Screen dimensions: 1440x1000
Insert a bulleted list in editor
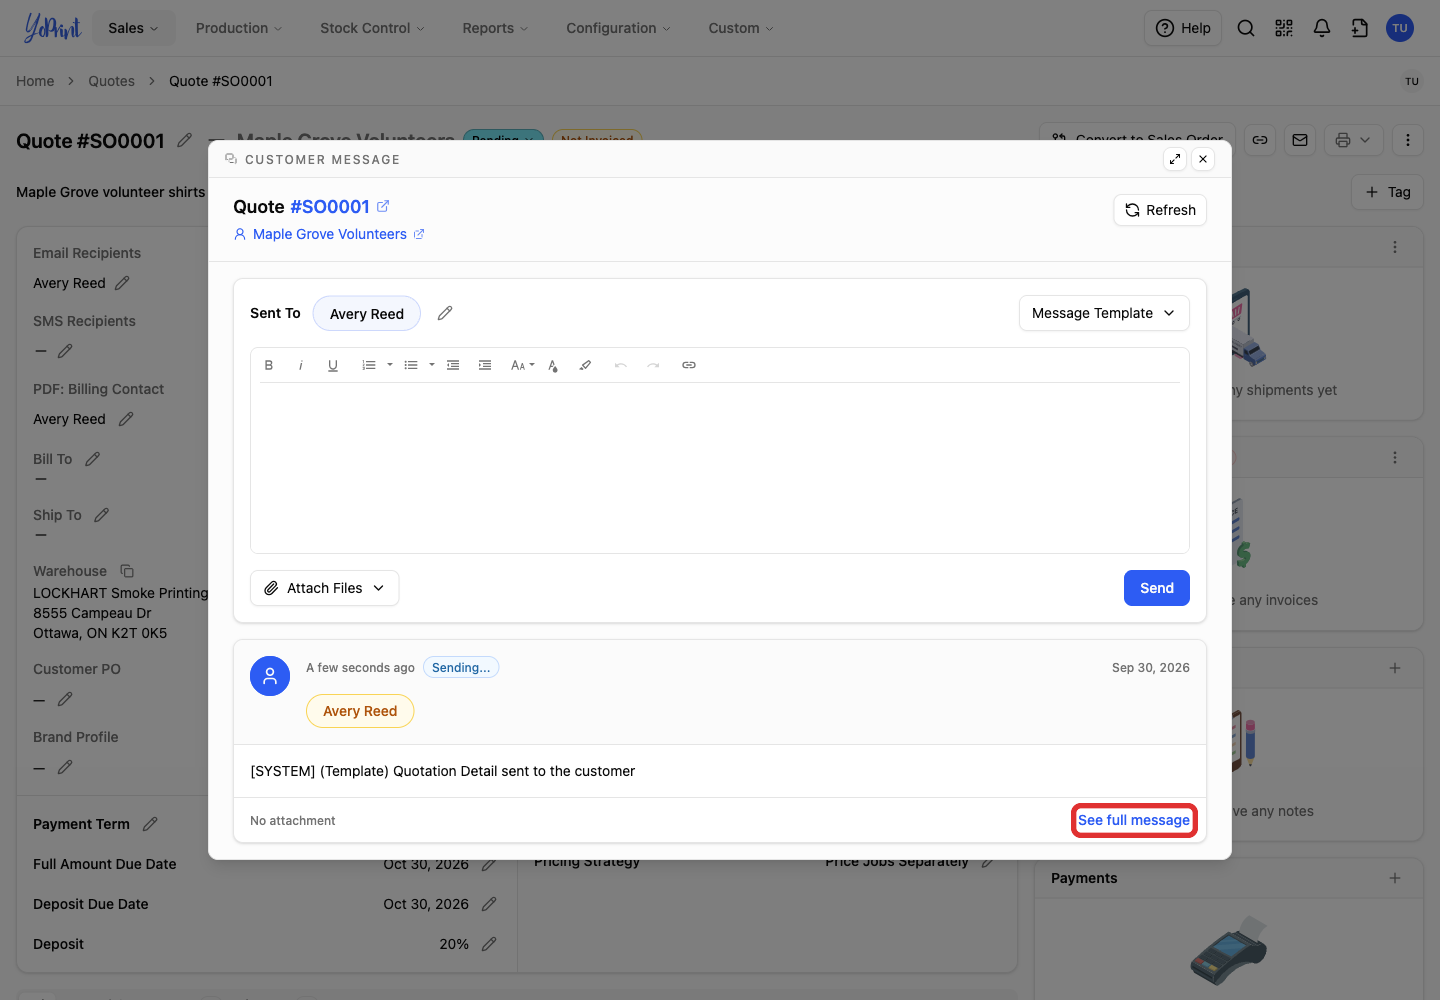click(411, 365)
